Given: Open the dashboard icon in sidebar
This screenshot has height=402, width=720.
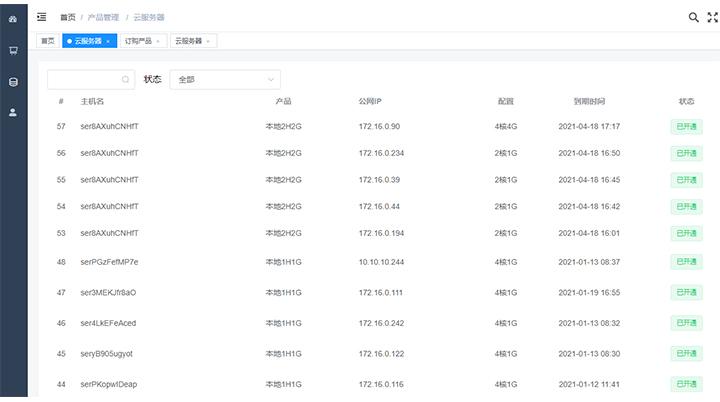Looking at the screenshot, I should coord(13,18).
